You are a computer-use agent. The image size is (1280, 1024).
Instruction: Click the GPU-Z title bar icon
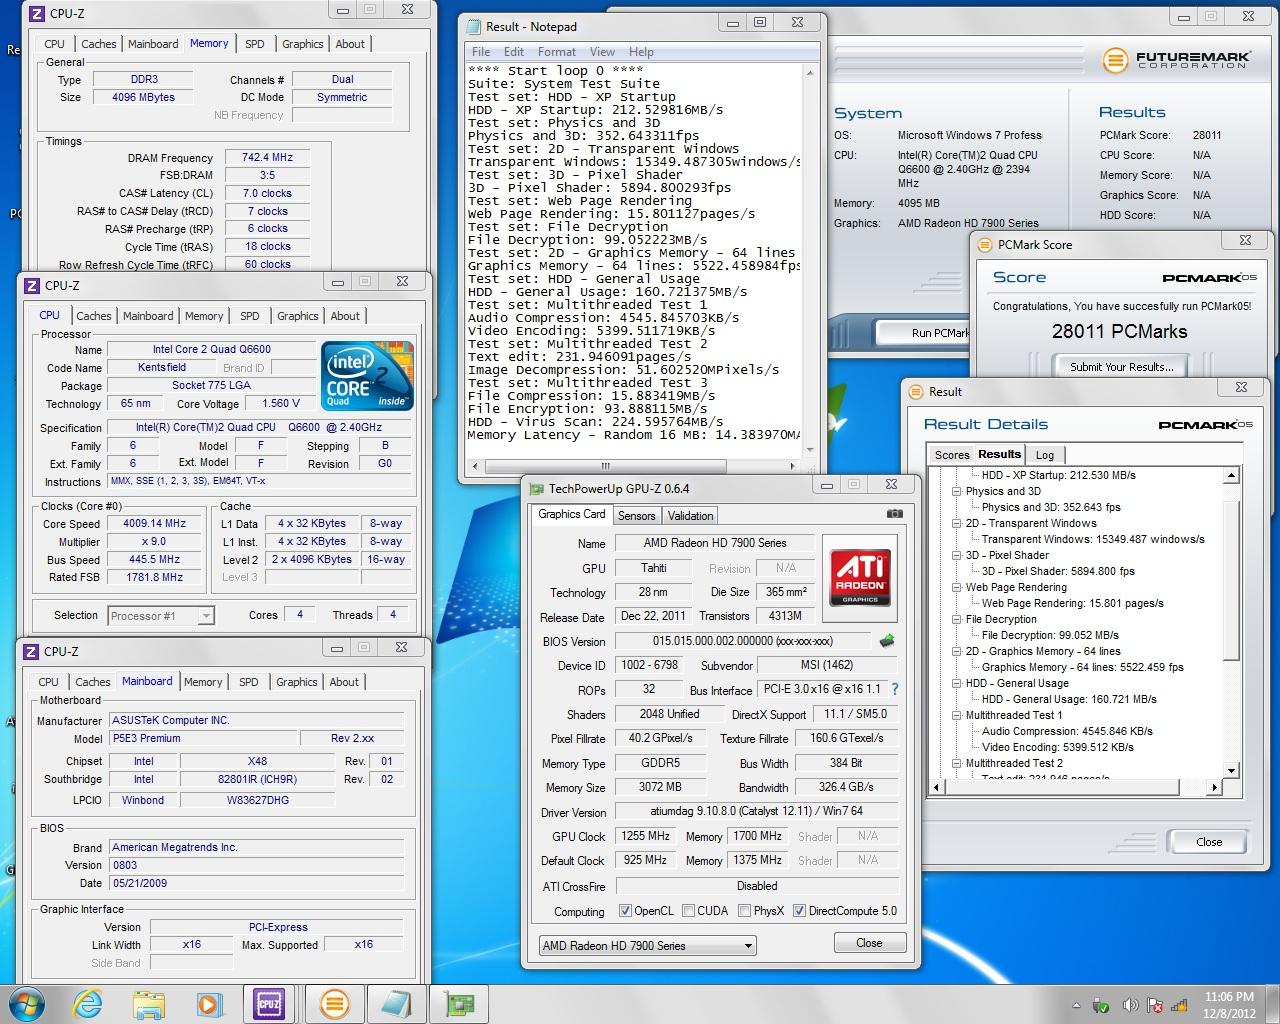coord(537,489)
